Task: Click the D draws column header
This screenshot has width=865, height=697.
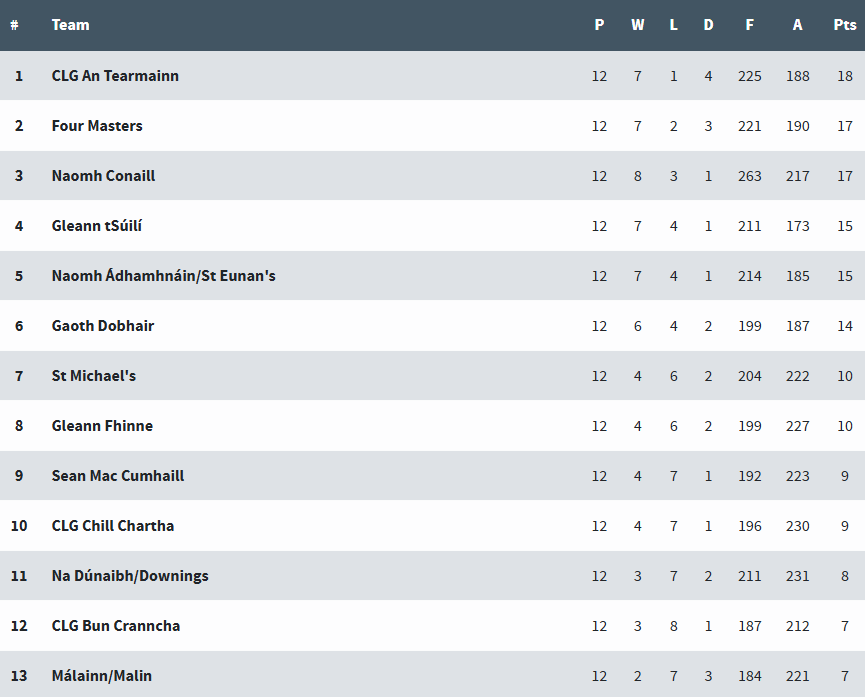Action: click(x=708, y=25)
